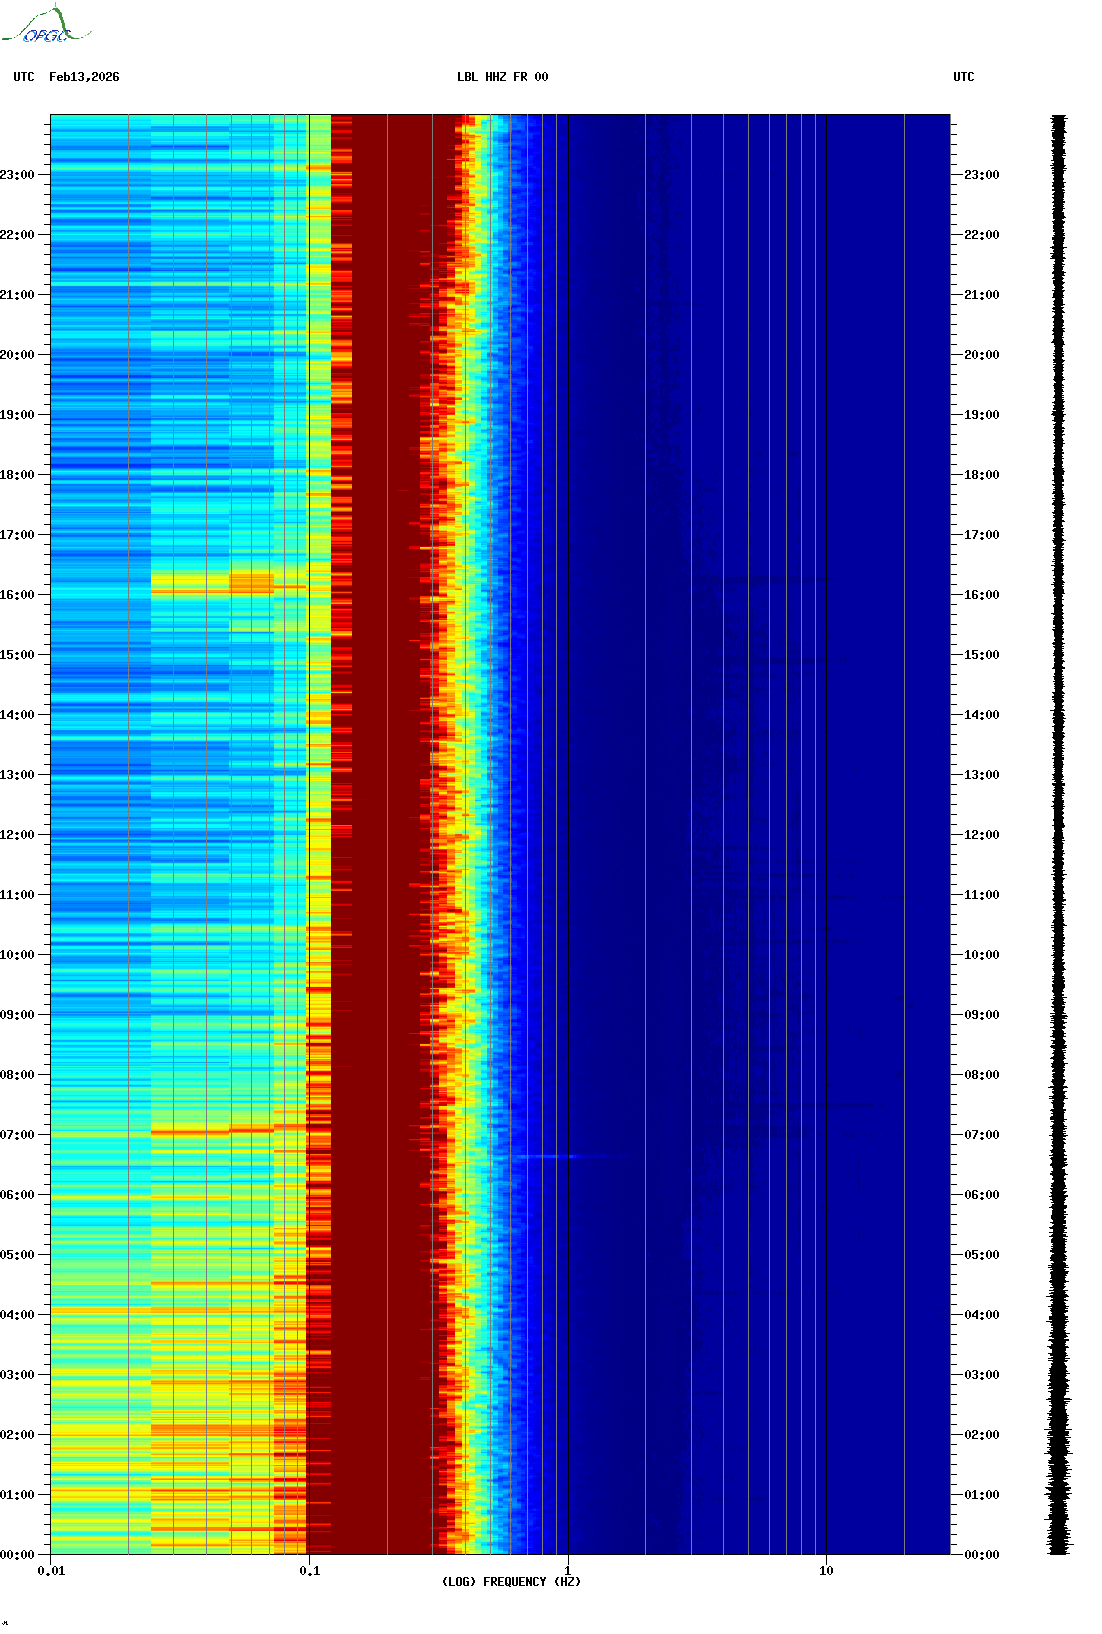This screenshot has height=1634, width=1102.
Task: Select 18:00 on the left time axis
Action: (x=17, y=475)
